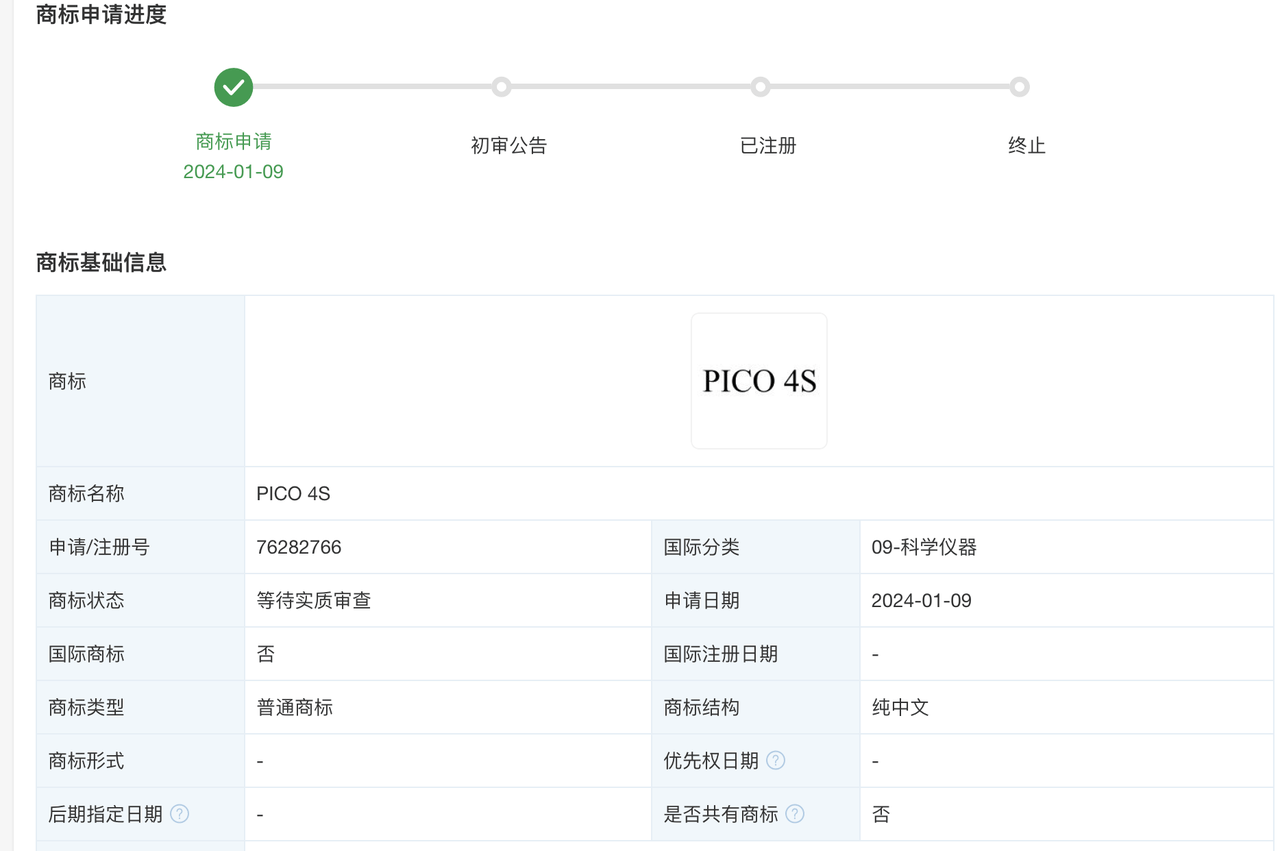Click the 商标类型 label cell
This screenshot has height=851, width=1280.
coord(141,708)
